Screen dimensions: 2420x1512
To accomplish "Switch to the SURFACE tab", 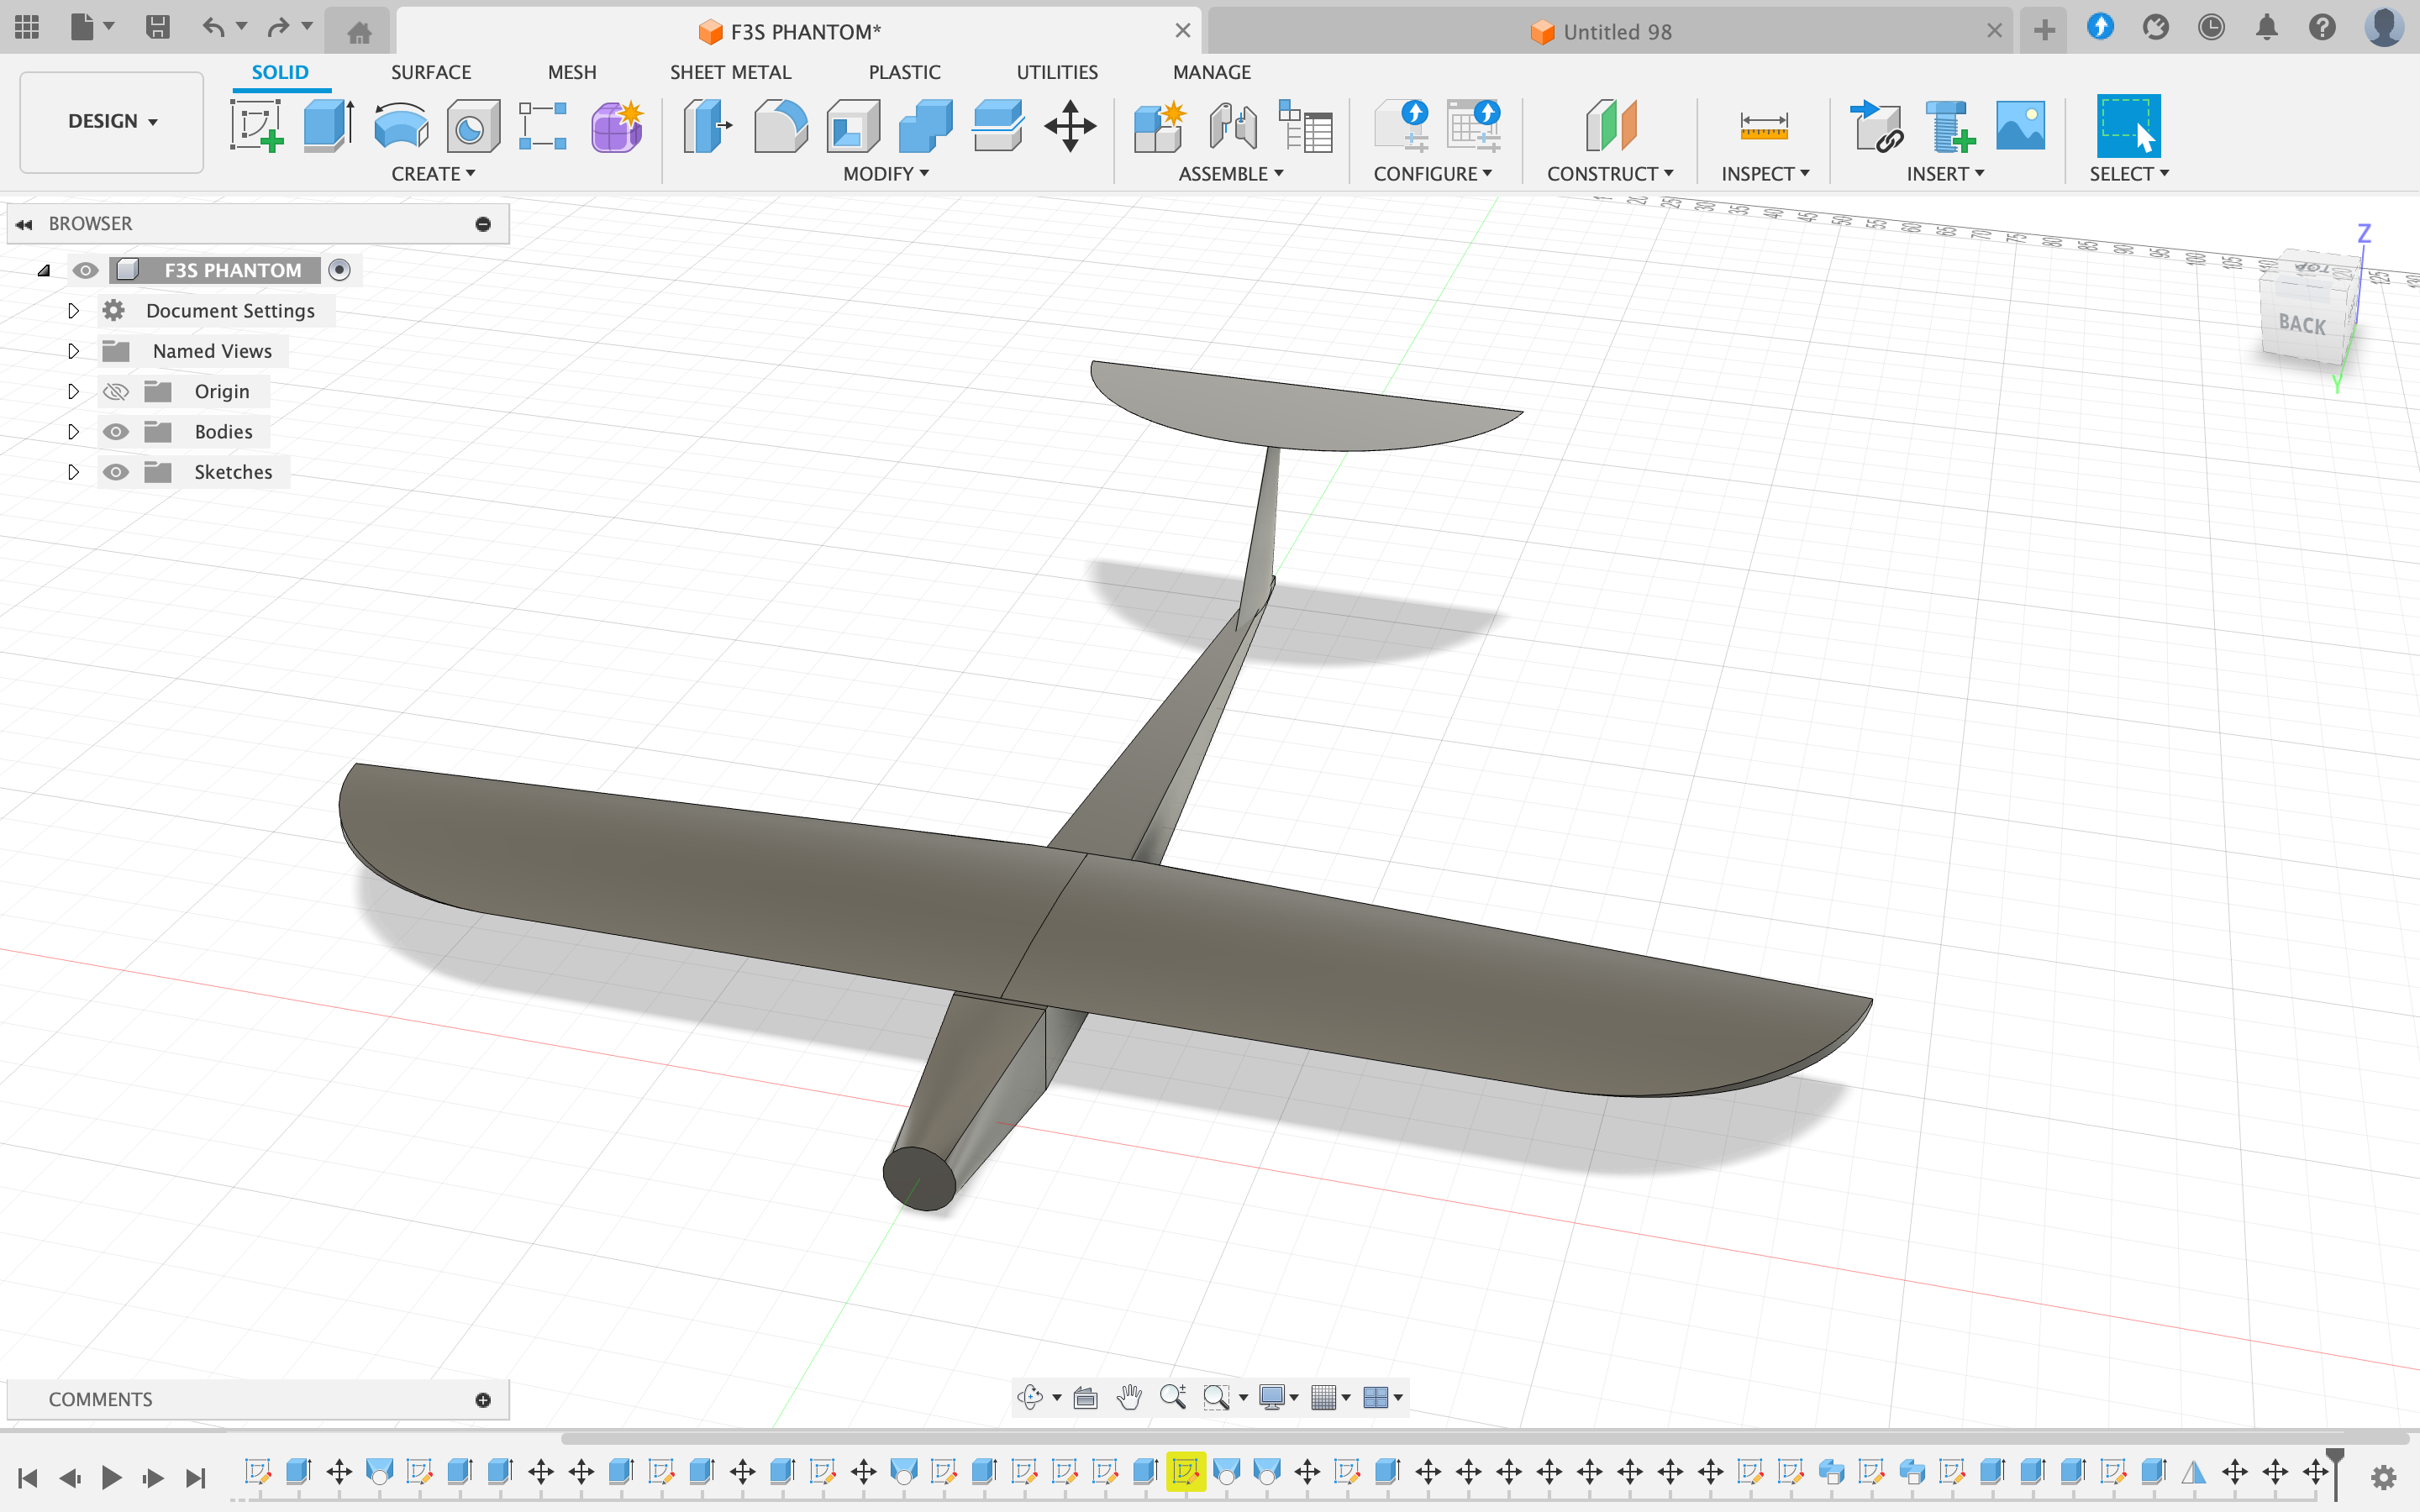I will click(431, 72).
